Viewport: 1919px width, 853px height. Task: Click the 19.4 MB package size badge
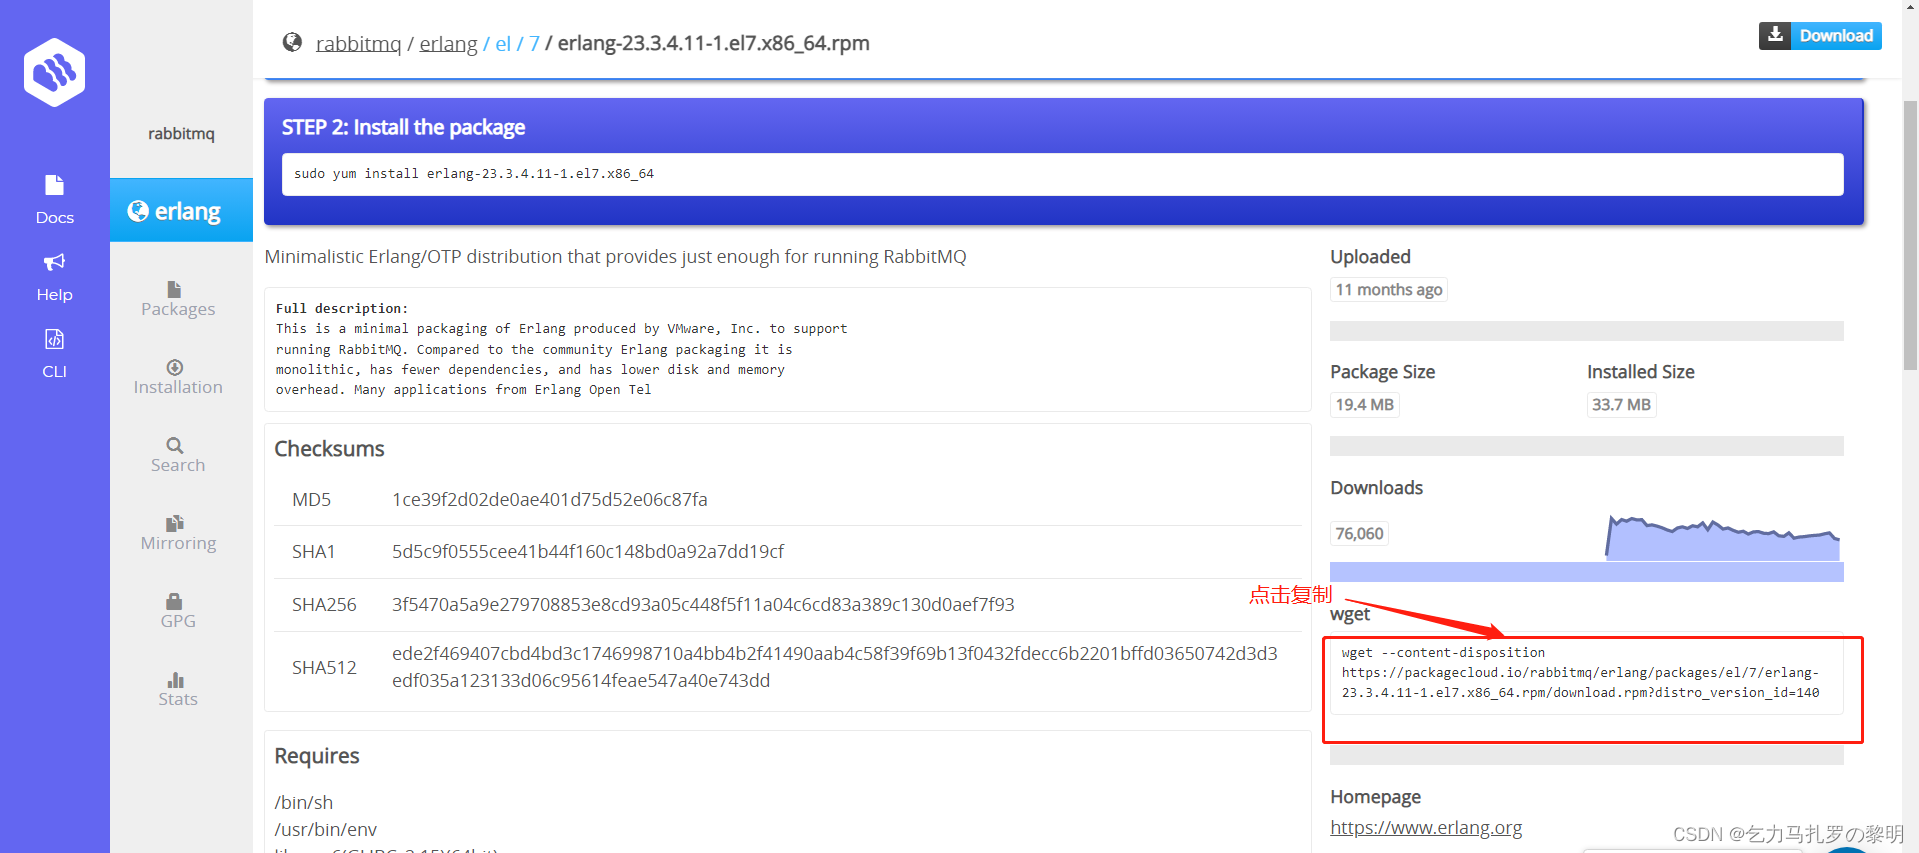click(1364, 404)
